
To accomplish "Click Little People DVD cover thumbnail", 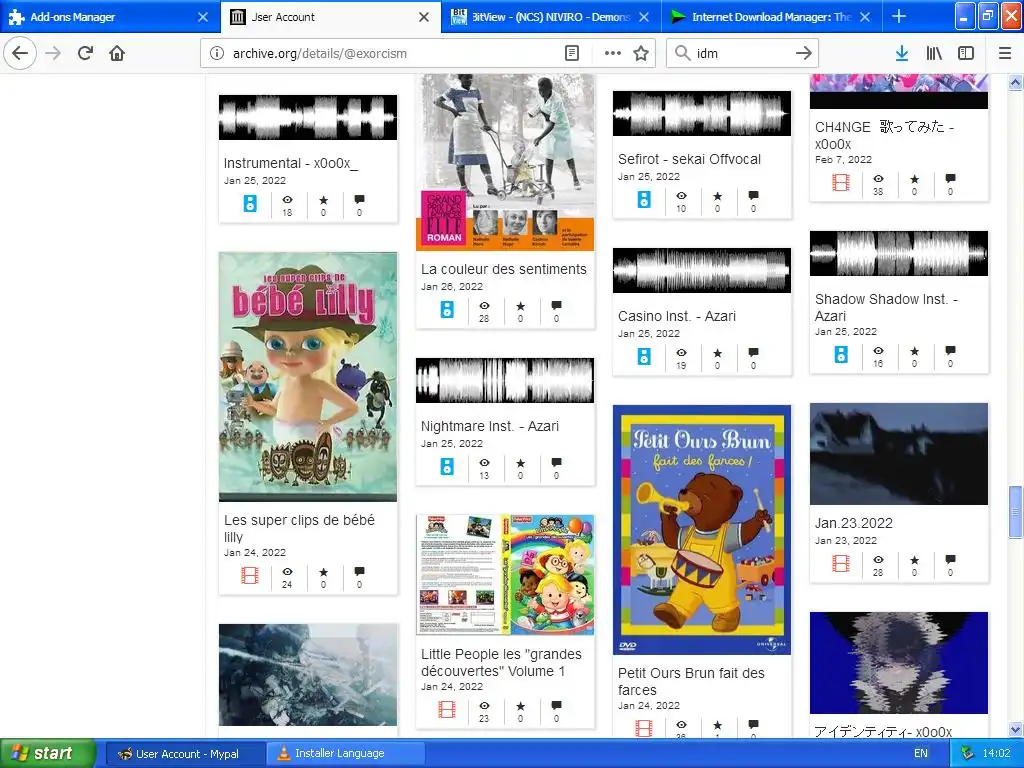I will [x=505, y=575].
